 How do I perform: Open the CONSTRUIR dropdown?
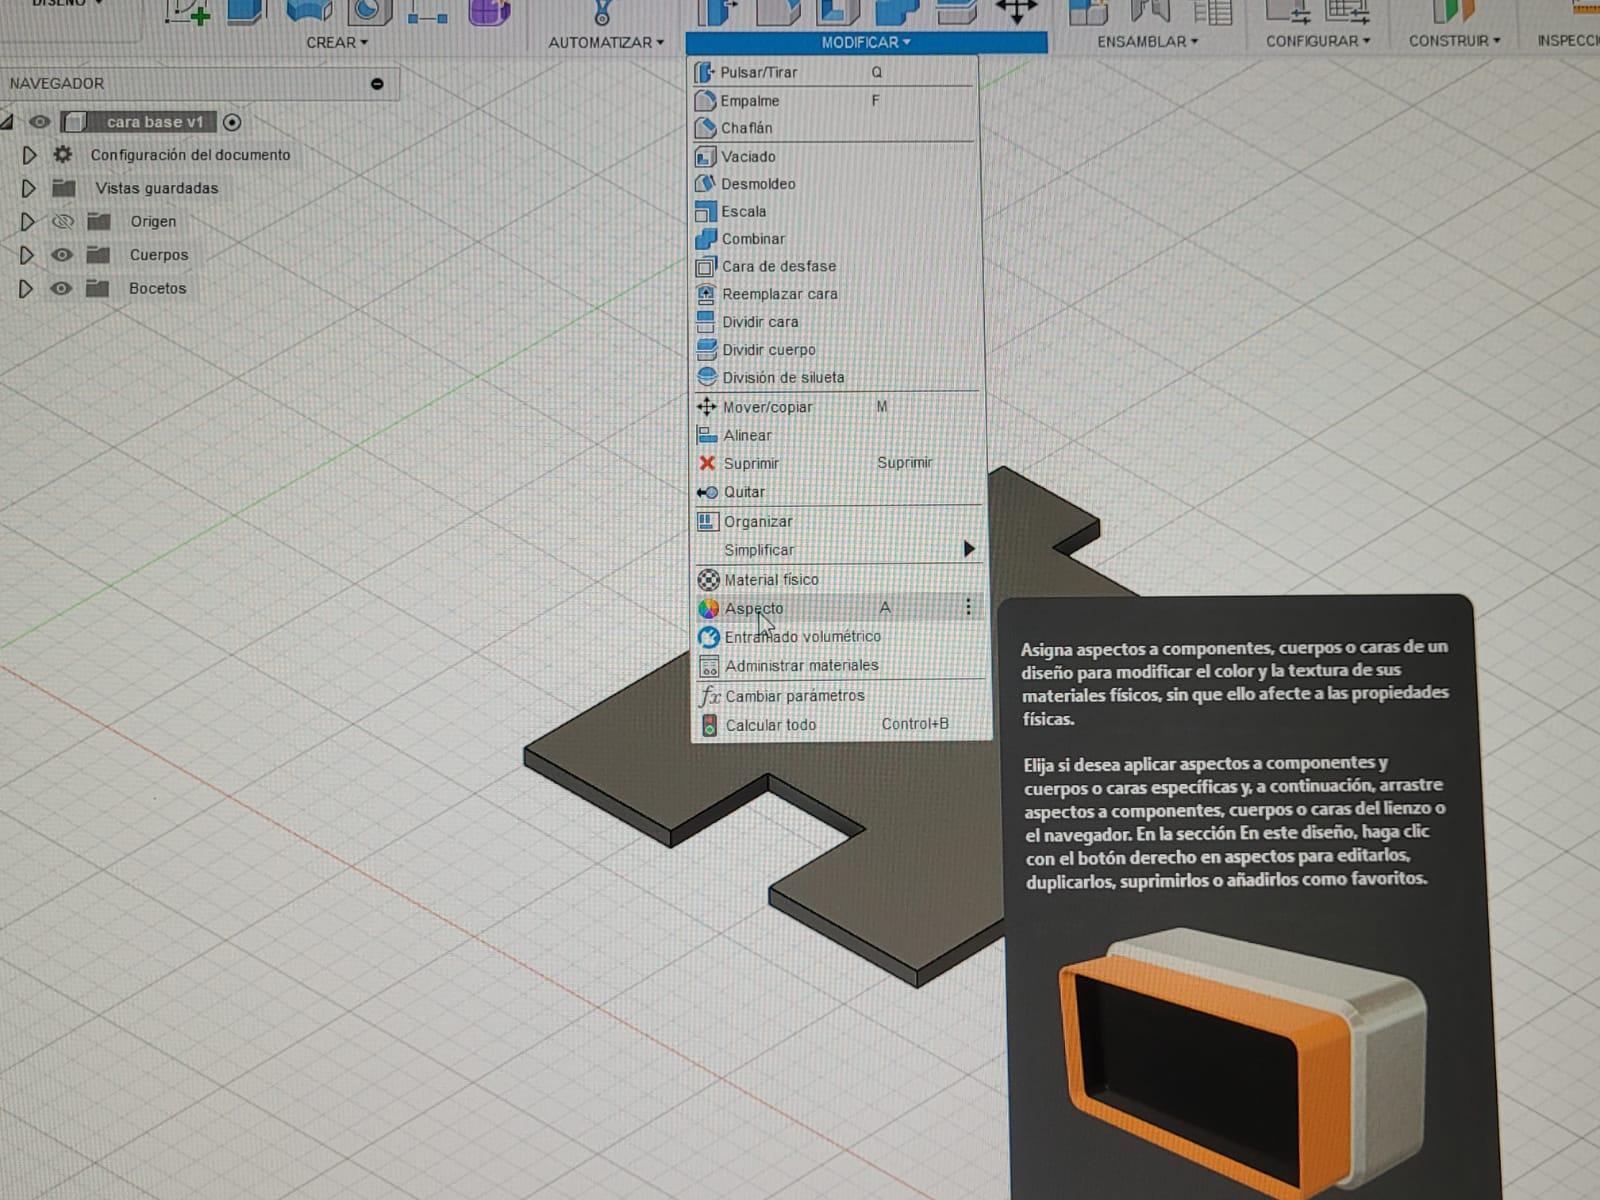(1455, 41)
